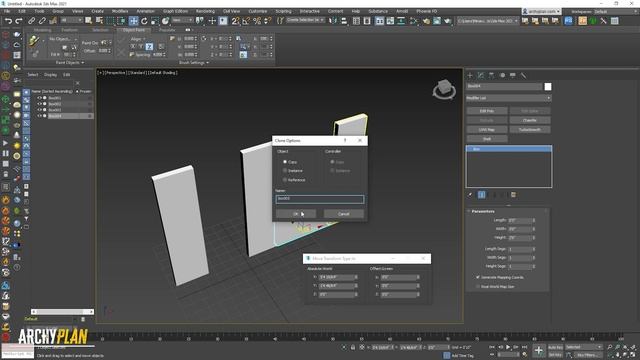Confirm Clone Options with OK button
Viewport: 640px width, 360px height.
(x=296, y=214)
